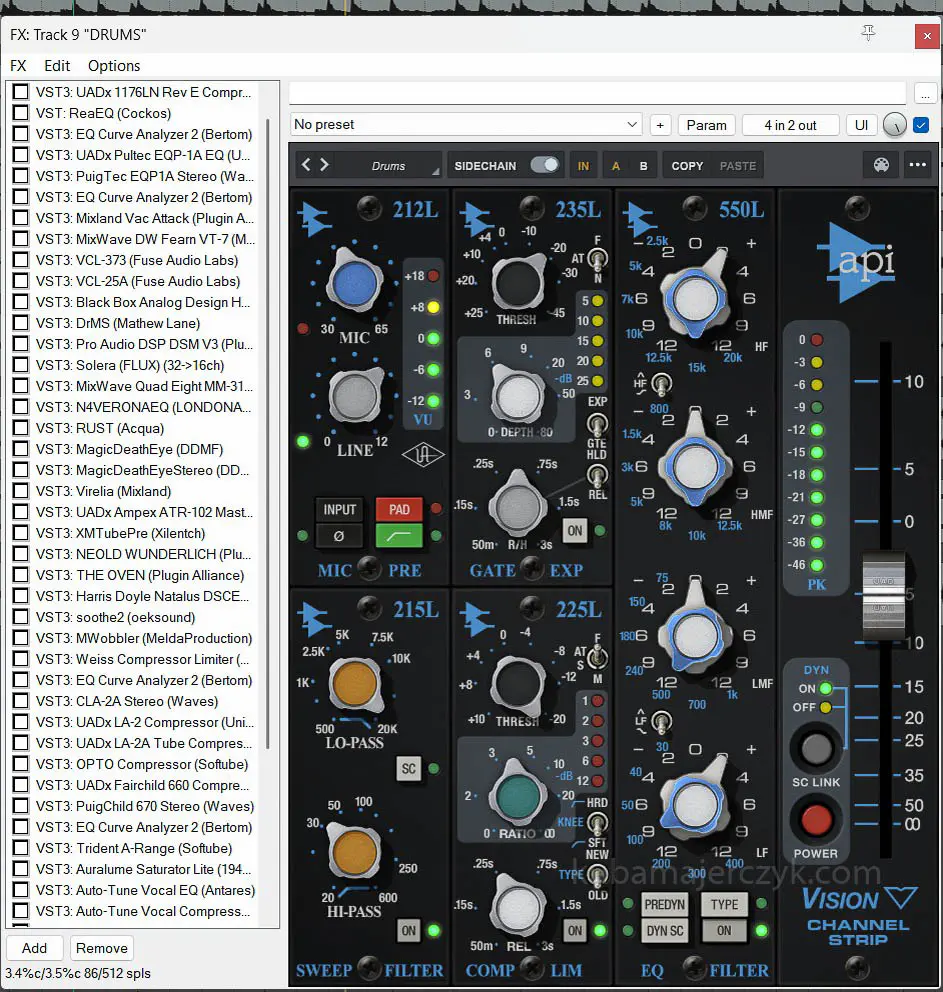The width and height of the screenshot is (943, 992).
Task: Click the Param button
Action: (x=706, y=125)
